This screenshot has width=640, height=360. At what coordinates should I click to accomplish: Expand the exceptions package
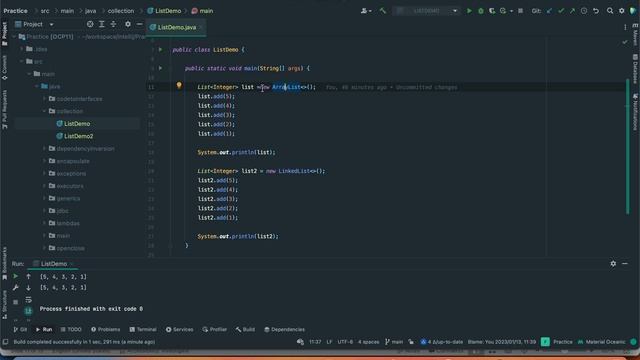tap(44, 173)
